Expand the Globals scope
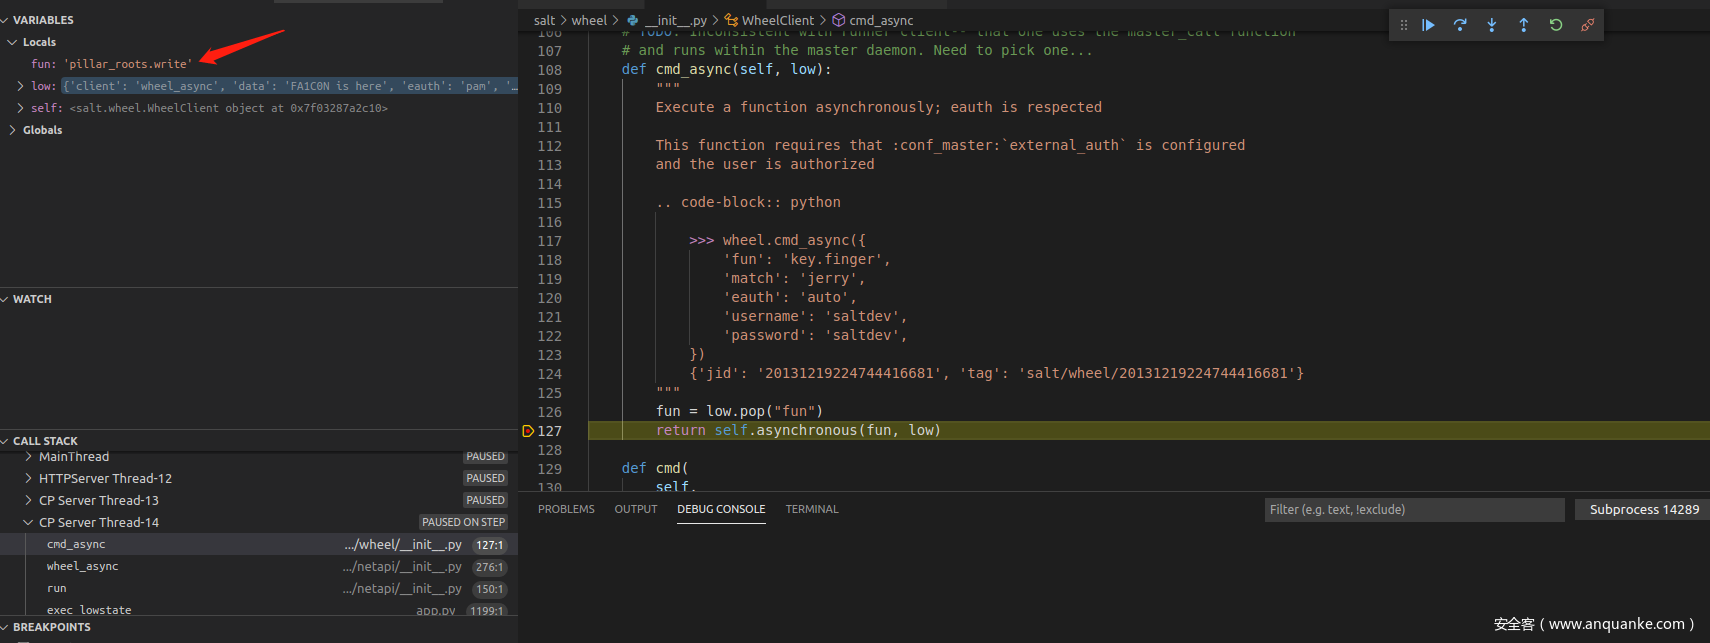This screenshot has width=1710, height=643. tap(12, 130)
